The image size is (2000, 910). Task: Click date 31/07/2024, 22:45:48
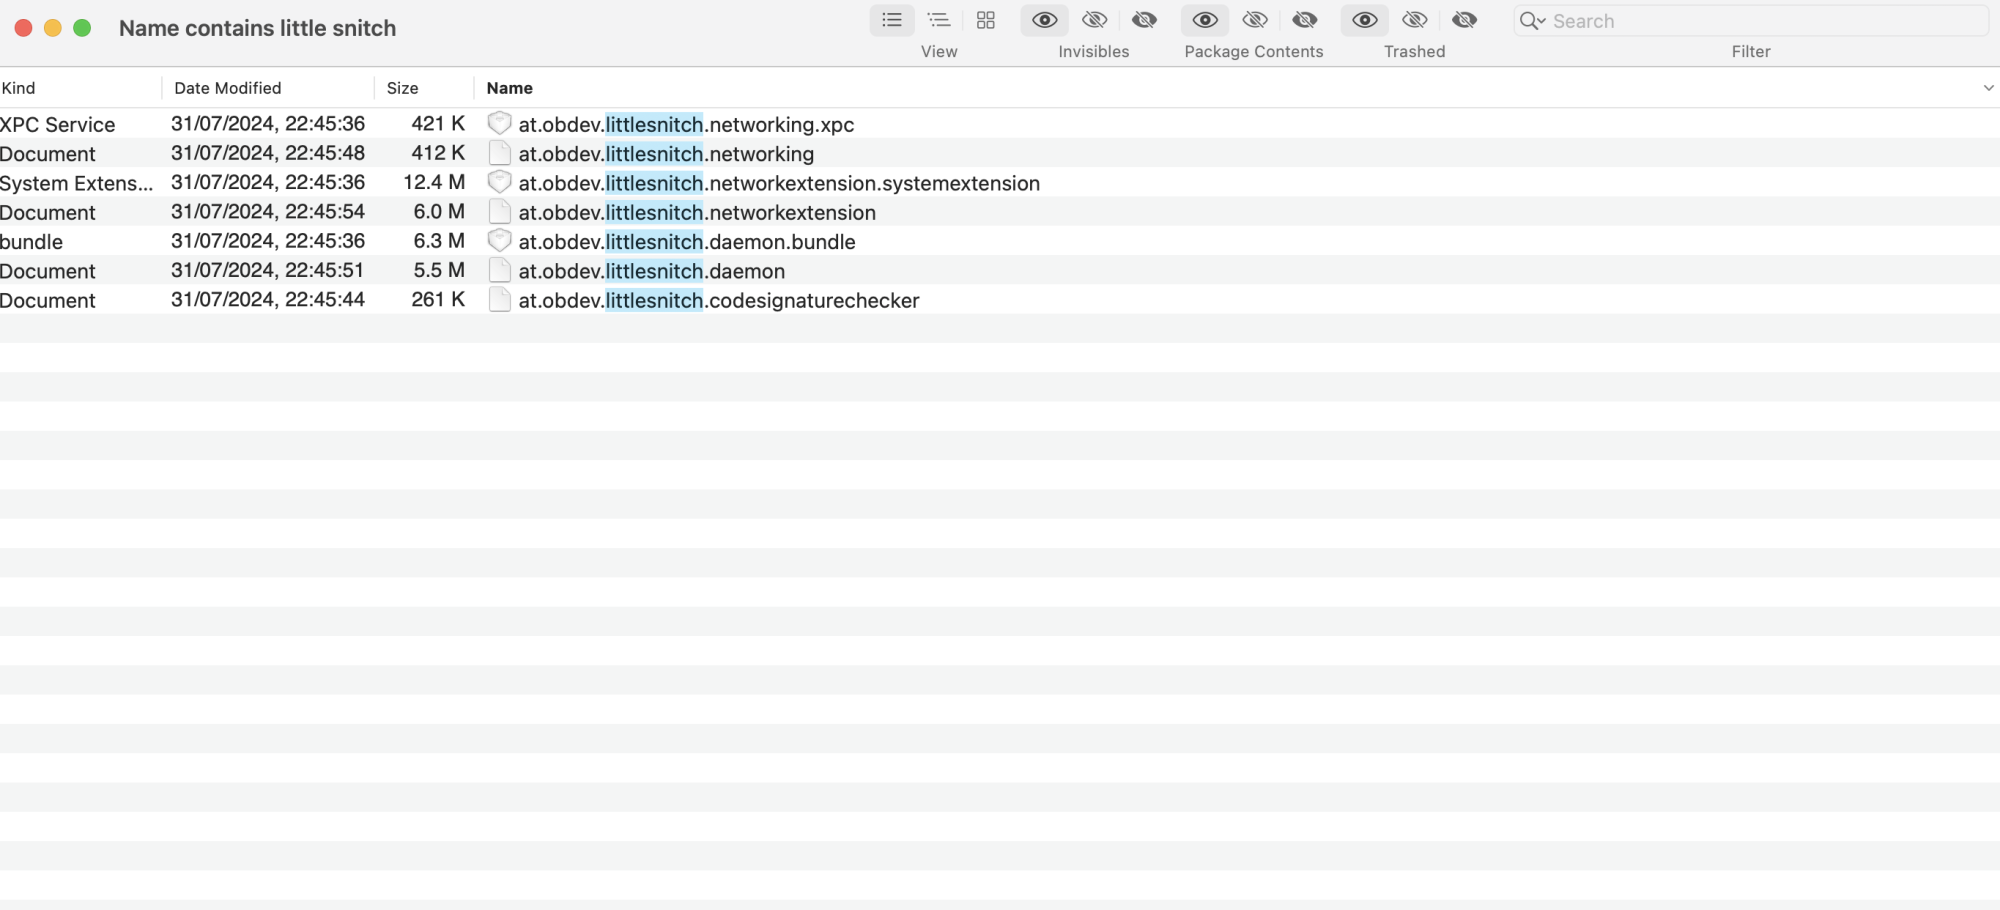(x=268, y=152)
